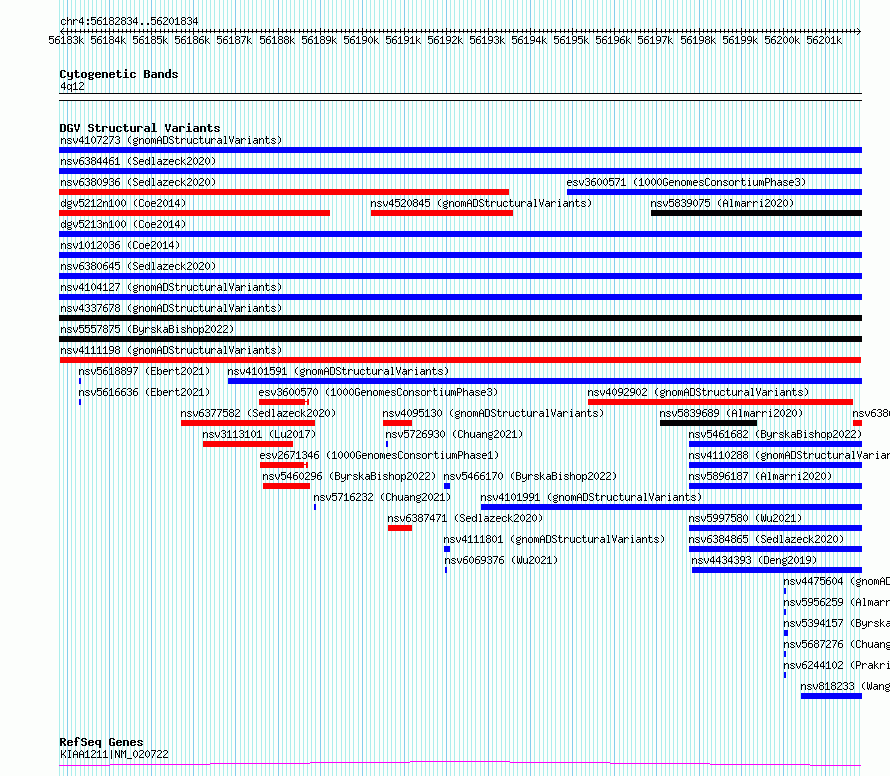Image resolution: width=890 pixels, height=776 pixels.
Task: Click the esv3600571 (1000GenomesConsortiumPhase3) label
Action: [x=686, y=182]
